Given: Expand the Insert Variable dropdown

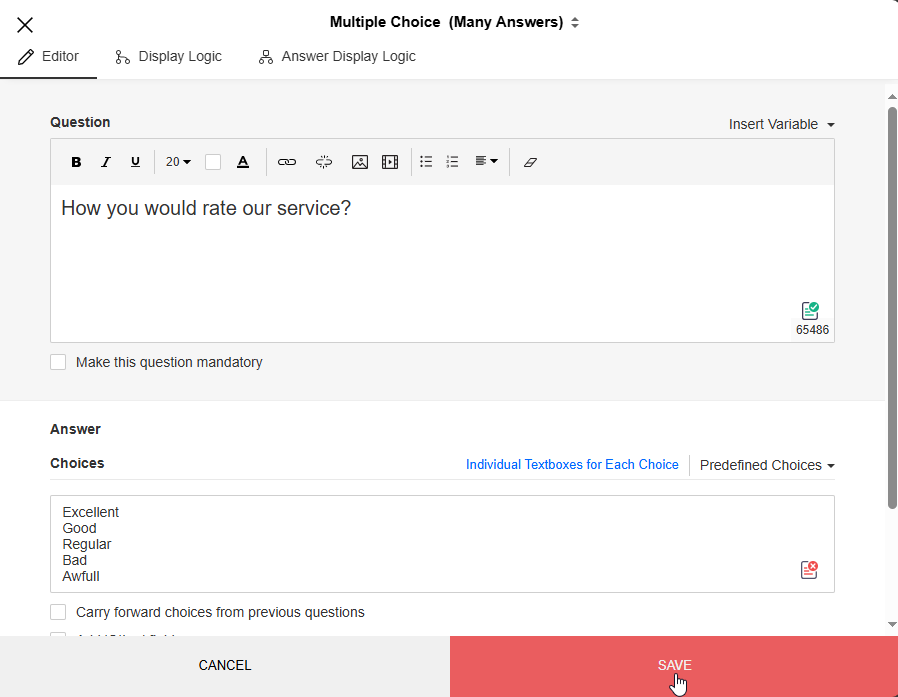Looking at the screenshot, I should 781,124.
